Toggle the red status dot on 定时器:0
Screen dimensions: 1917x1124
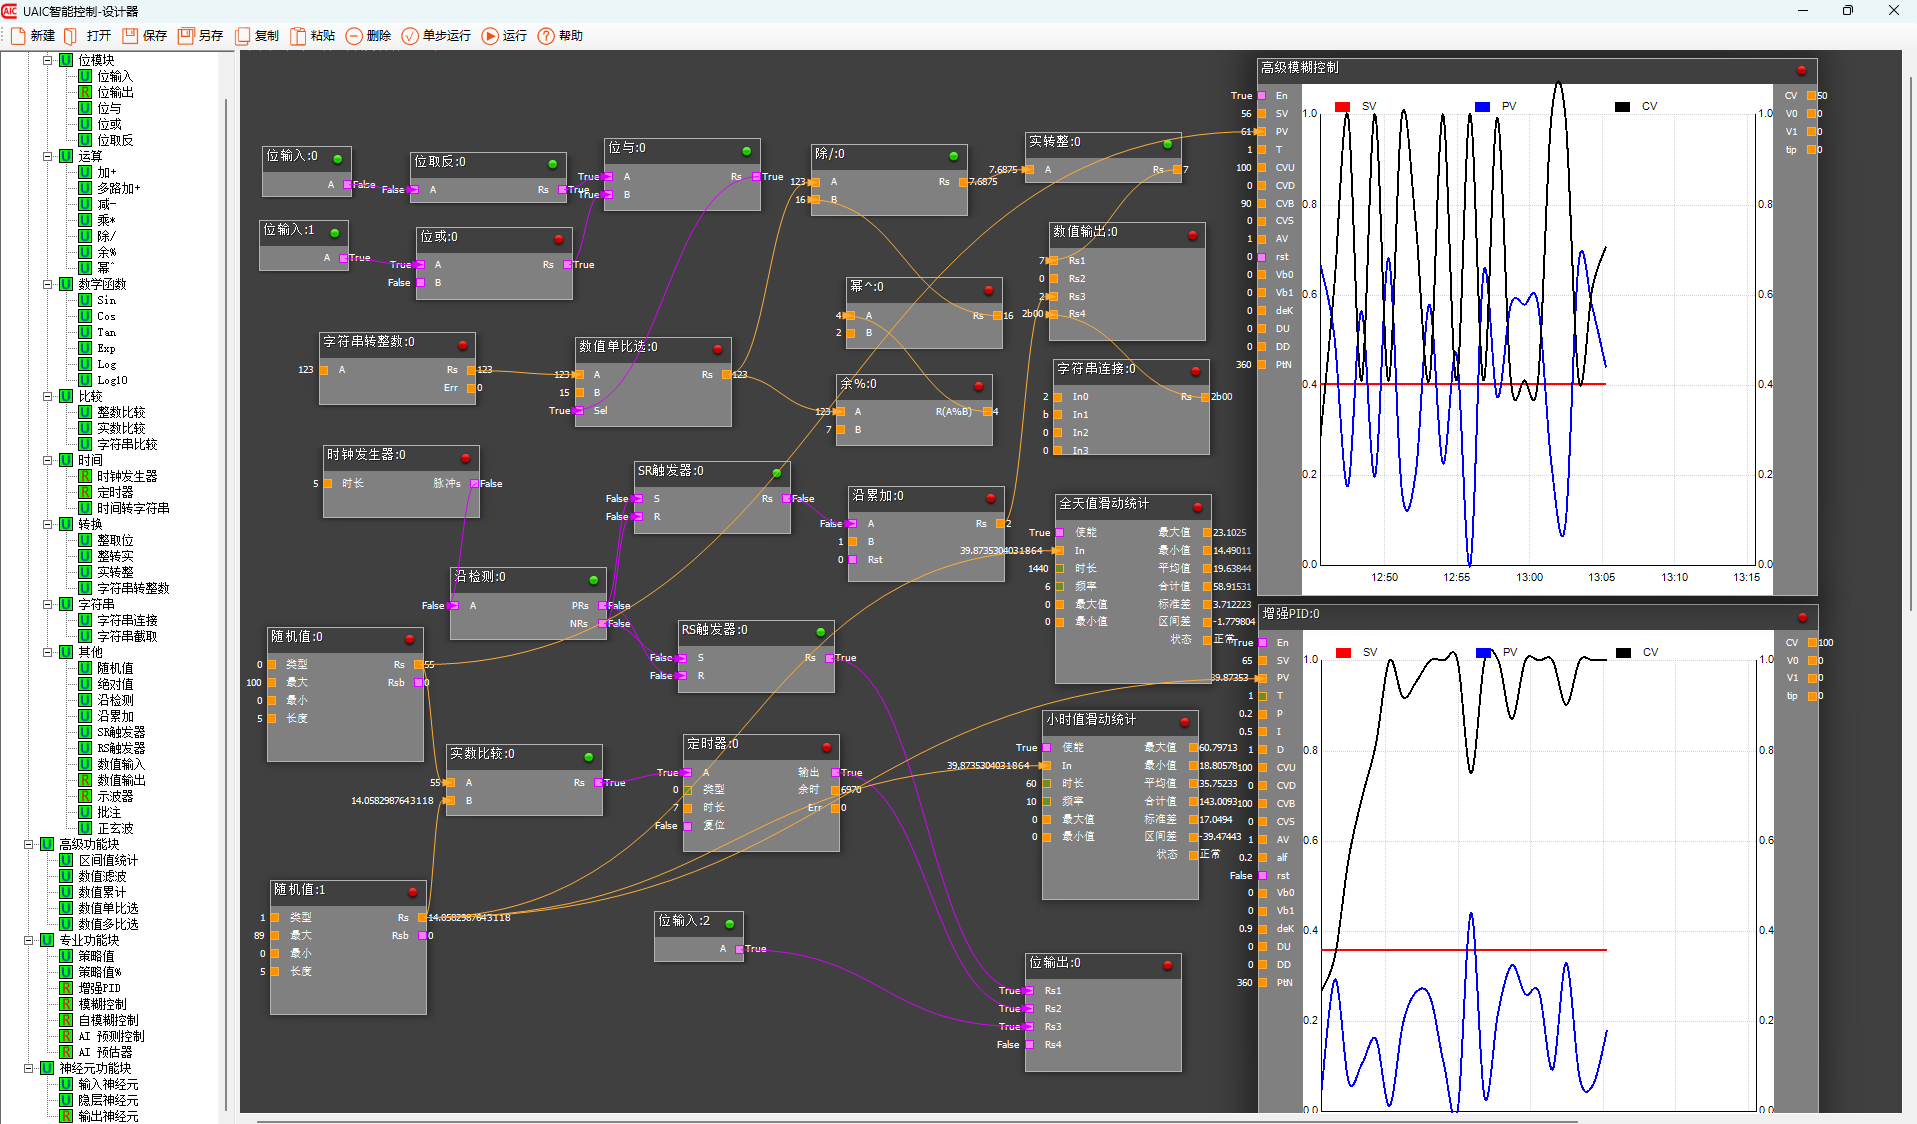[826, 747]
